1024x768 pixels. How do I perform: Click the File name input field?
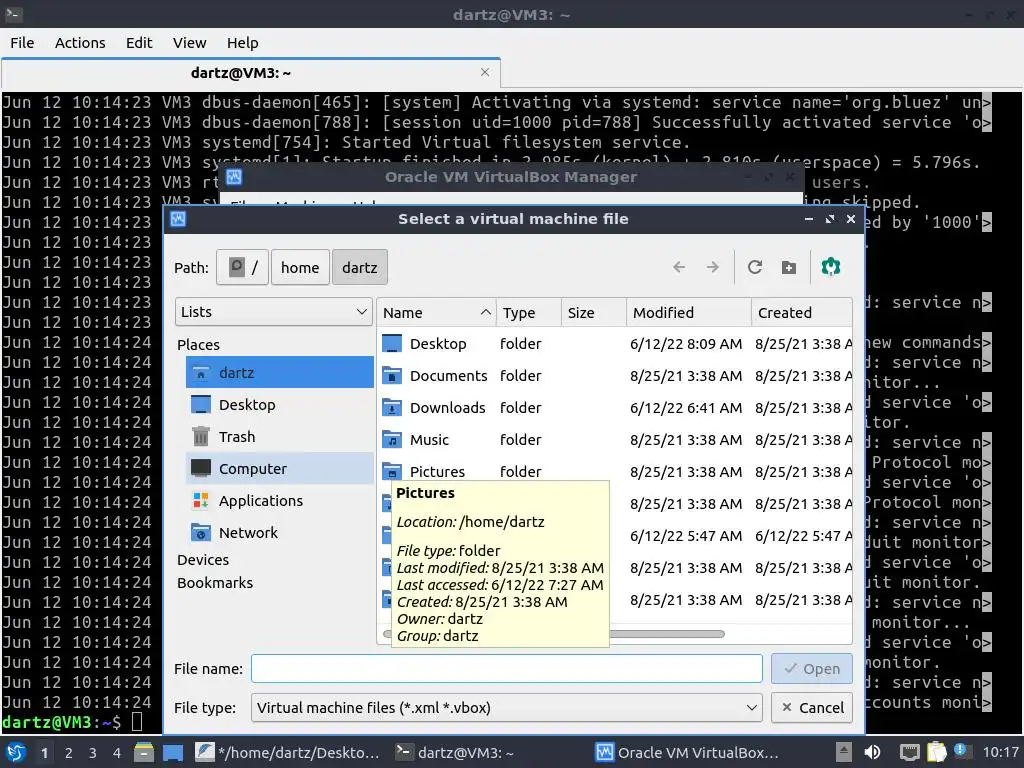tap(507, 669)
